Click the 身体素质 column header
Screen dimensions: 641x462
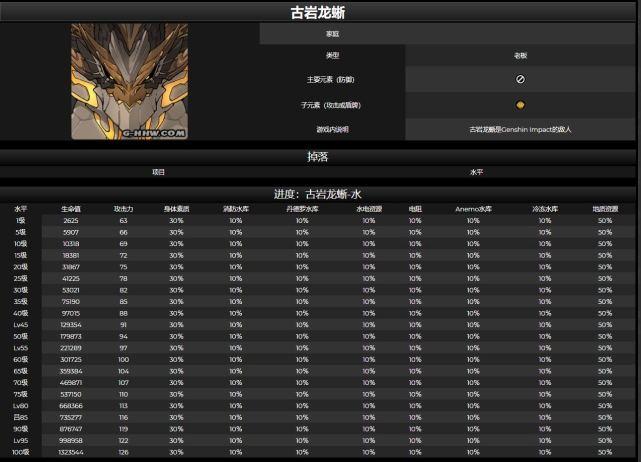click(x=176, y=209)
